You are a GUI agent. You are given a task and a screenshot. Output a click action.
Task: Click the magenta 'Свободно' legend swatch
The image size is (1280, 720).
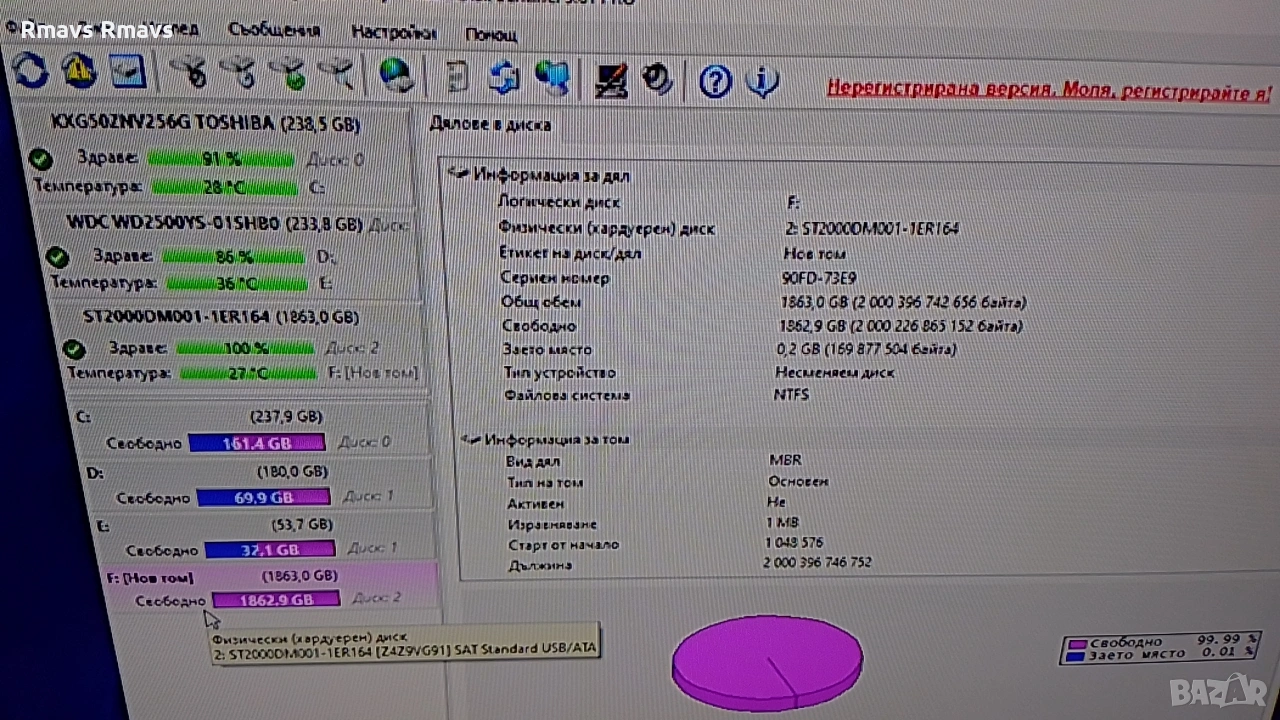click(x=1075, y=643)
